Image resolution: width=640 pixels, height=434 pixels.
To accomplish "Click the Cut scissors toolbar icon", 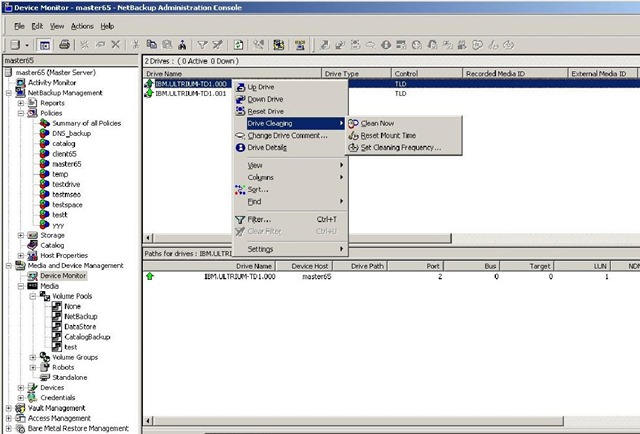I will click(136, 45).
